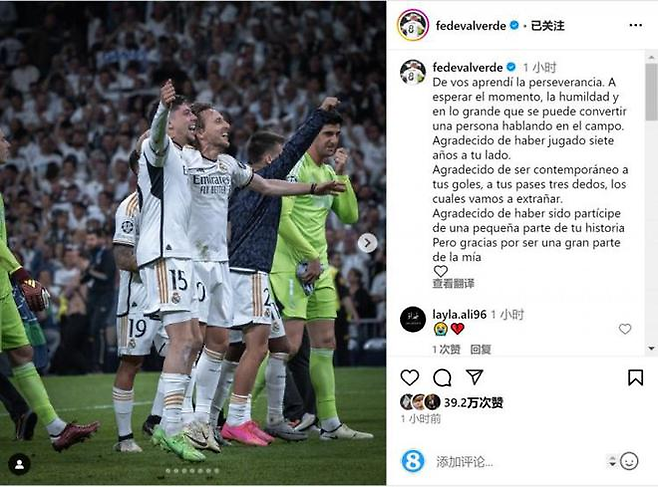
Task: Open layla.ali96 profile avatar
Action: coord(413,319)
